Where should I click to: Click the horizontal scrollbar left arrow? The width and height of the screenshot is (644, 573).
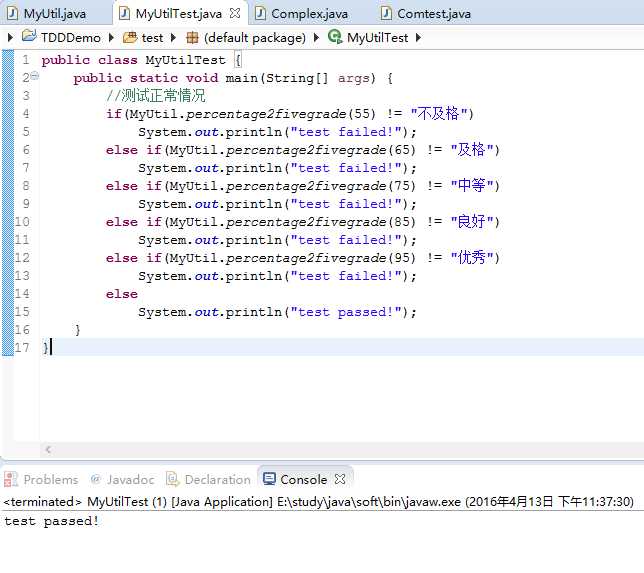pos(48,449)
